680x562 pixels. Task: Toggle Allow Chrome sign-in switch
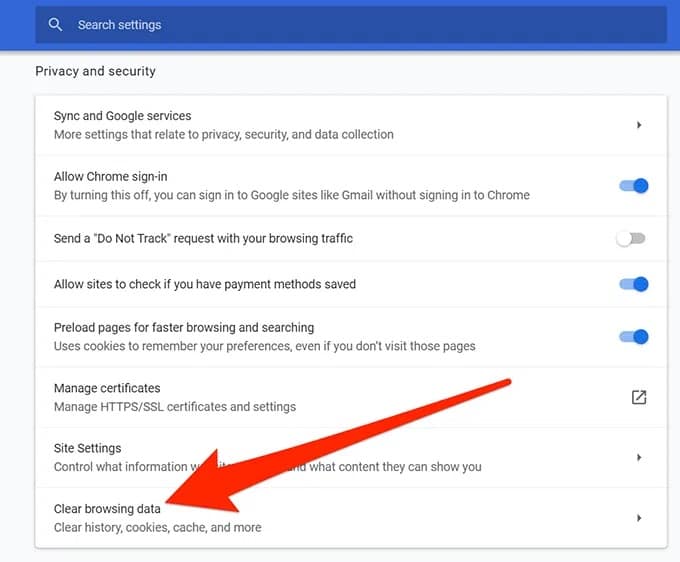[x=634, y=186]
